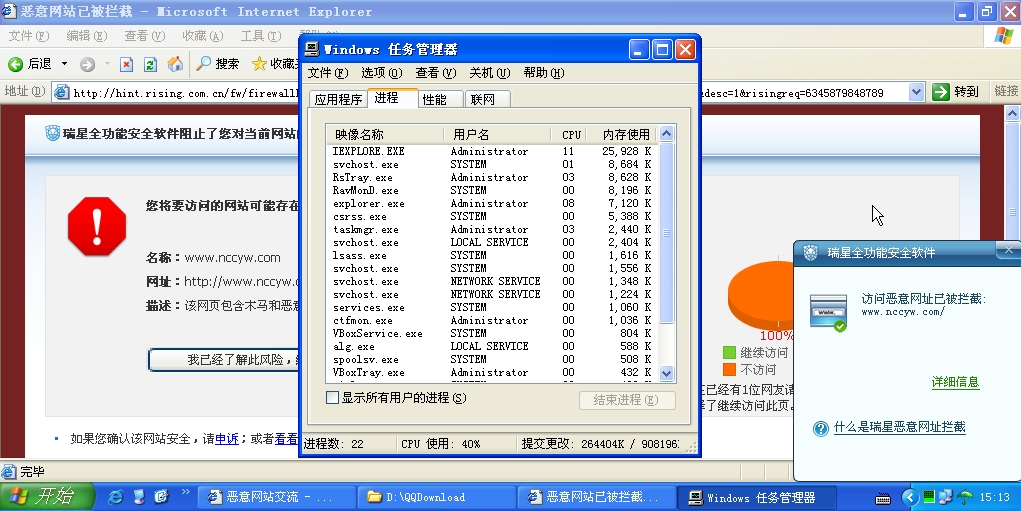Viewport: 1021px width, 511px height.
Task: Click the third quick launch icon
Action: (x=161, y=497)
